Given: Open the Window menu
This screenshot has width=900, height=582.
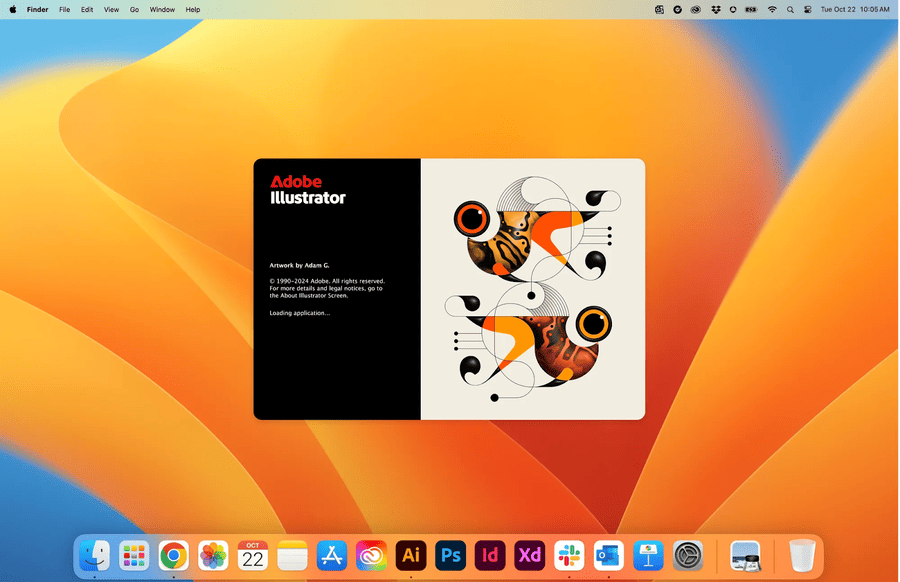Looking at the screenshot, I should tap(161, 9).
